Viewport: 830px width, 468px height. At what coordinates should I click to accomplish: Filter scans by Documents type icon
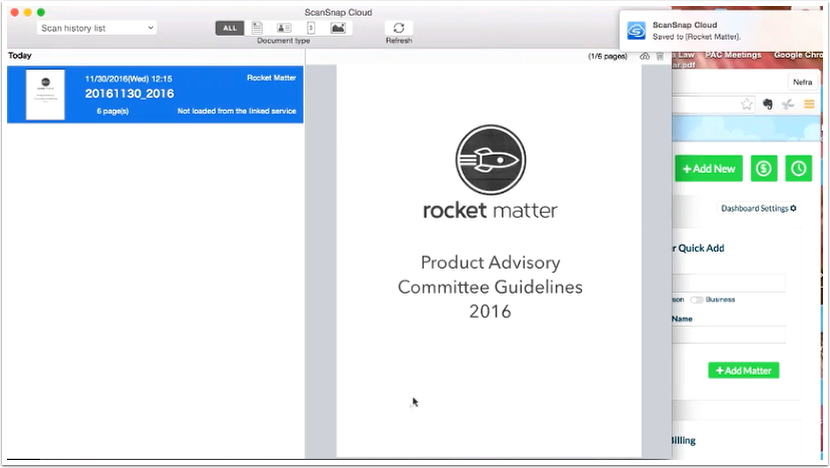point(257,28)
